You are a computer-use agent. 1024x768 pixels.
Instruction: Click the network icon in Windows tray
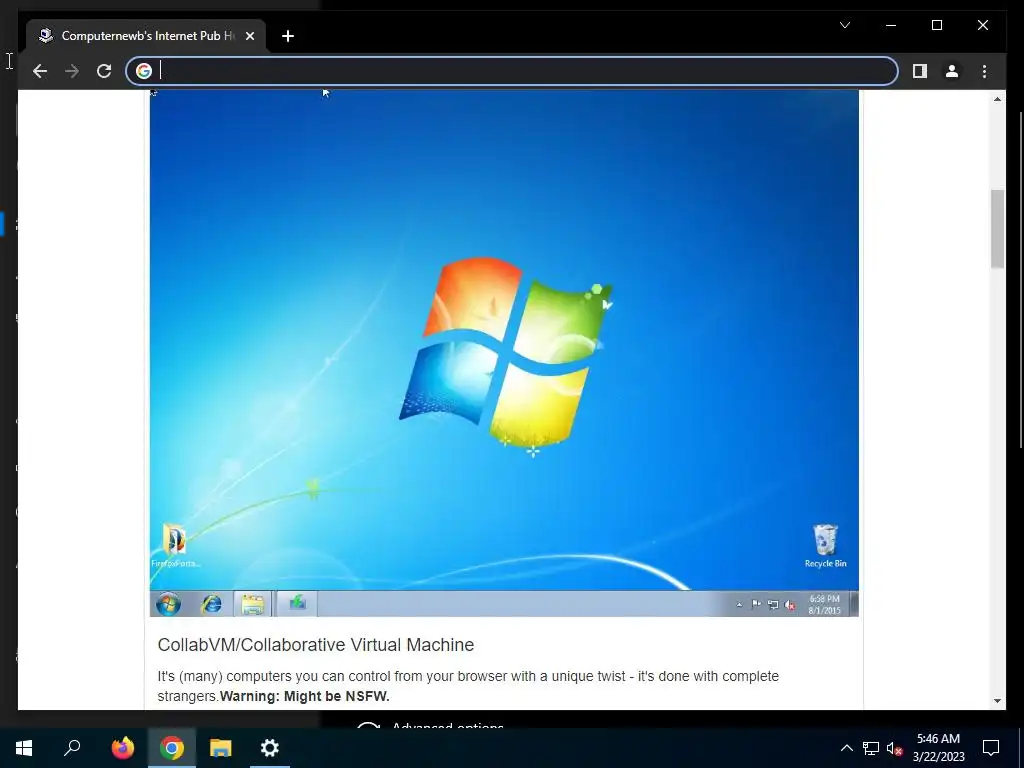pyautogui.click(x=871, y=748)
